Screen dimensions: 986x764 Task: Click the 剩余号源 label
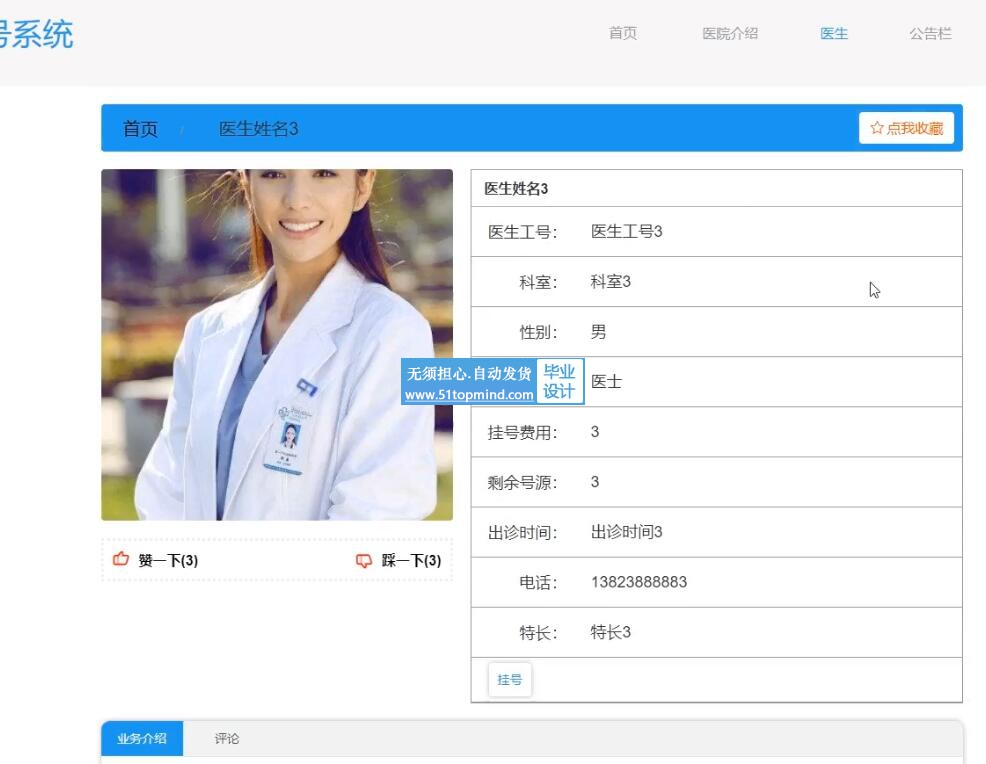point(523,483)
